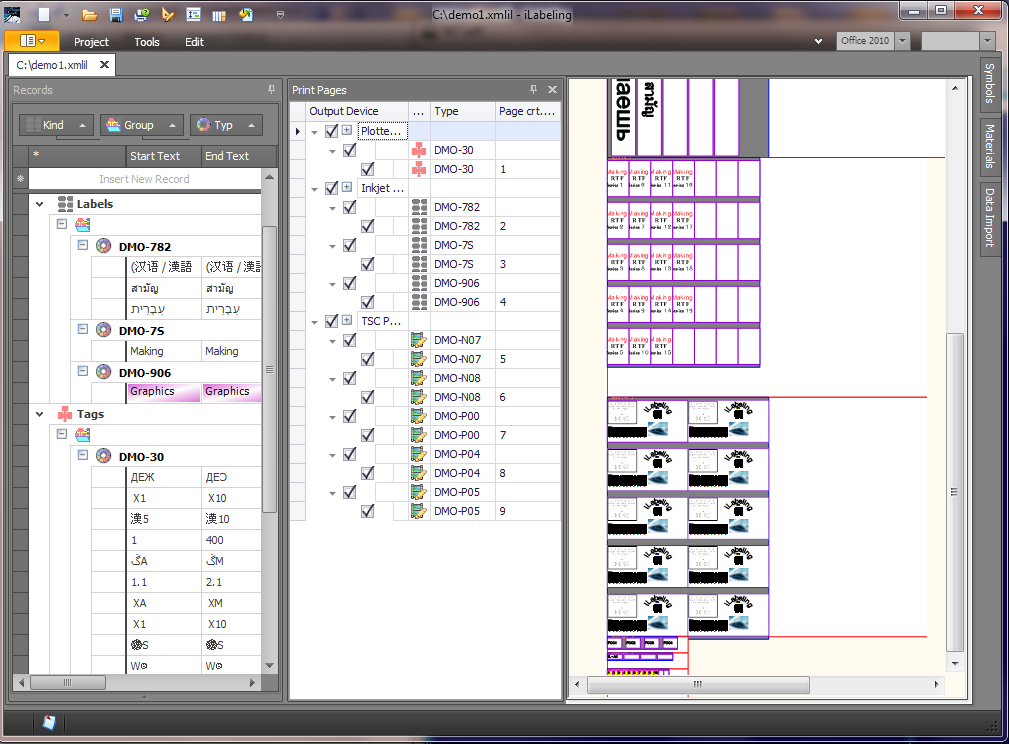Pin the Records panel
This screenshot has width=1009, height=744.
coord(271,89)
